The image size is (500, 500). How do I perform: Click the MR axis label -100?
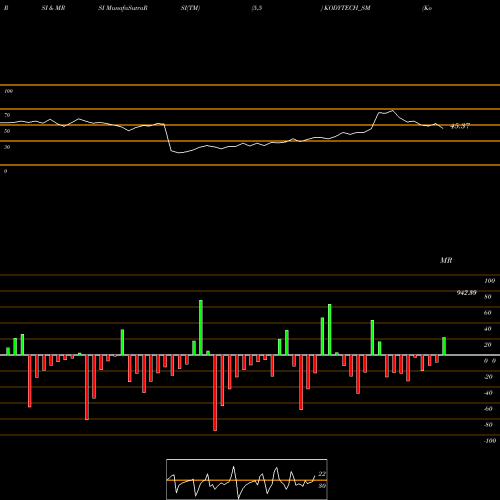(490, 441)
